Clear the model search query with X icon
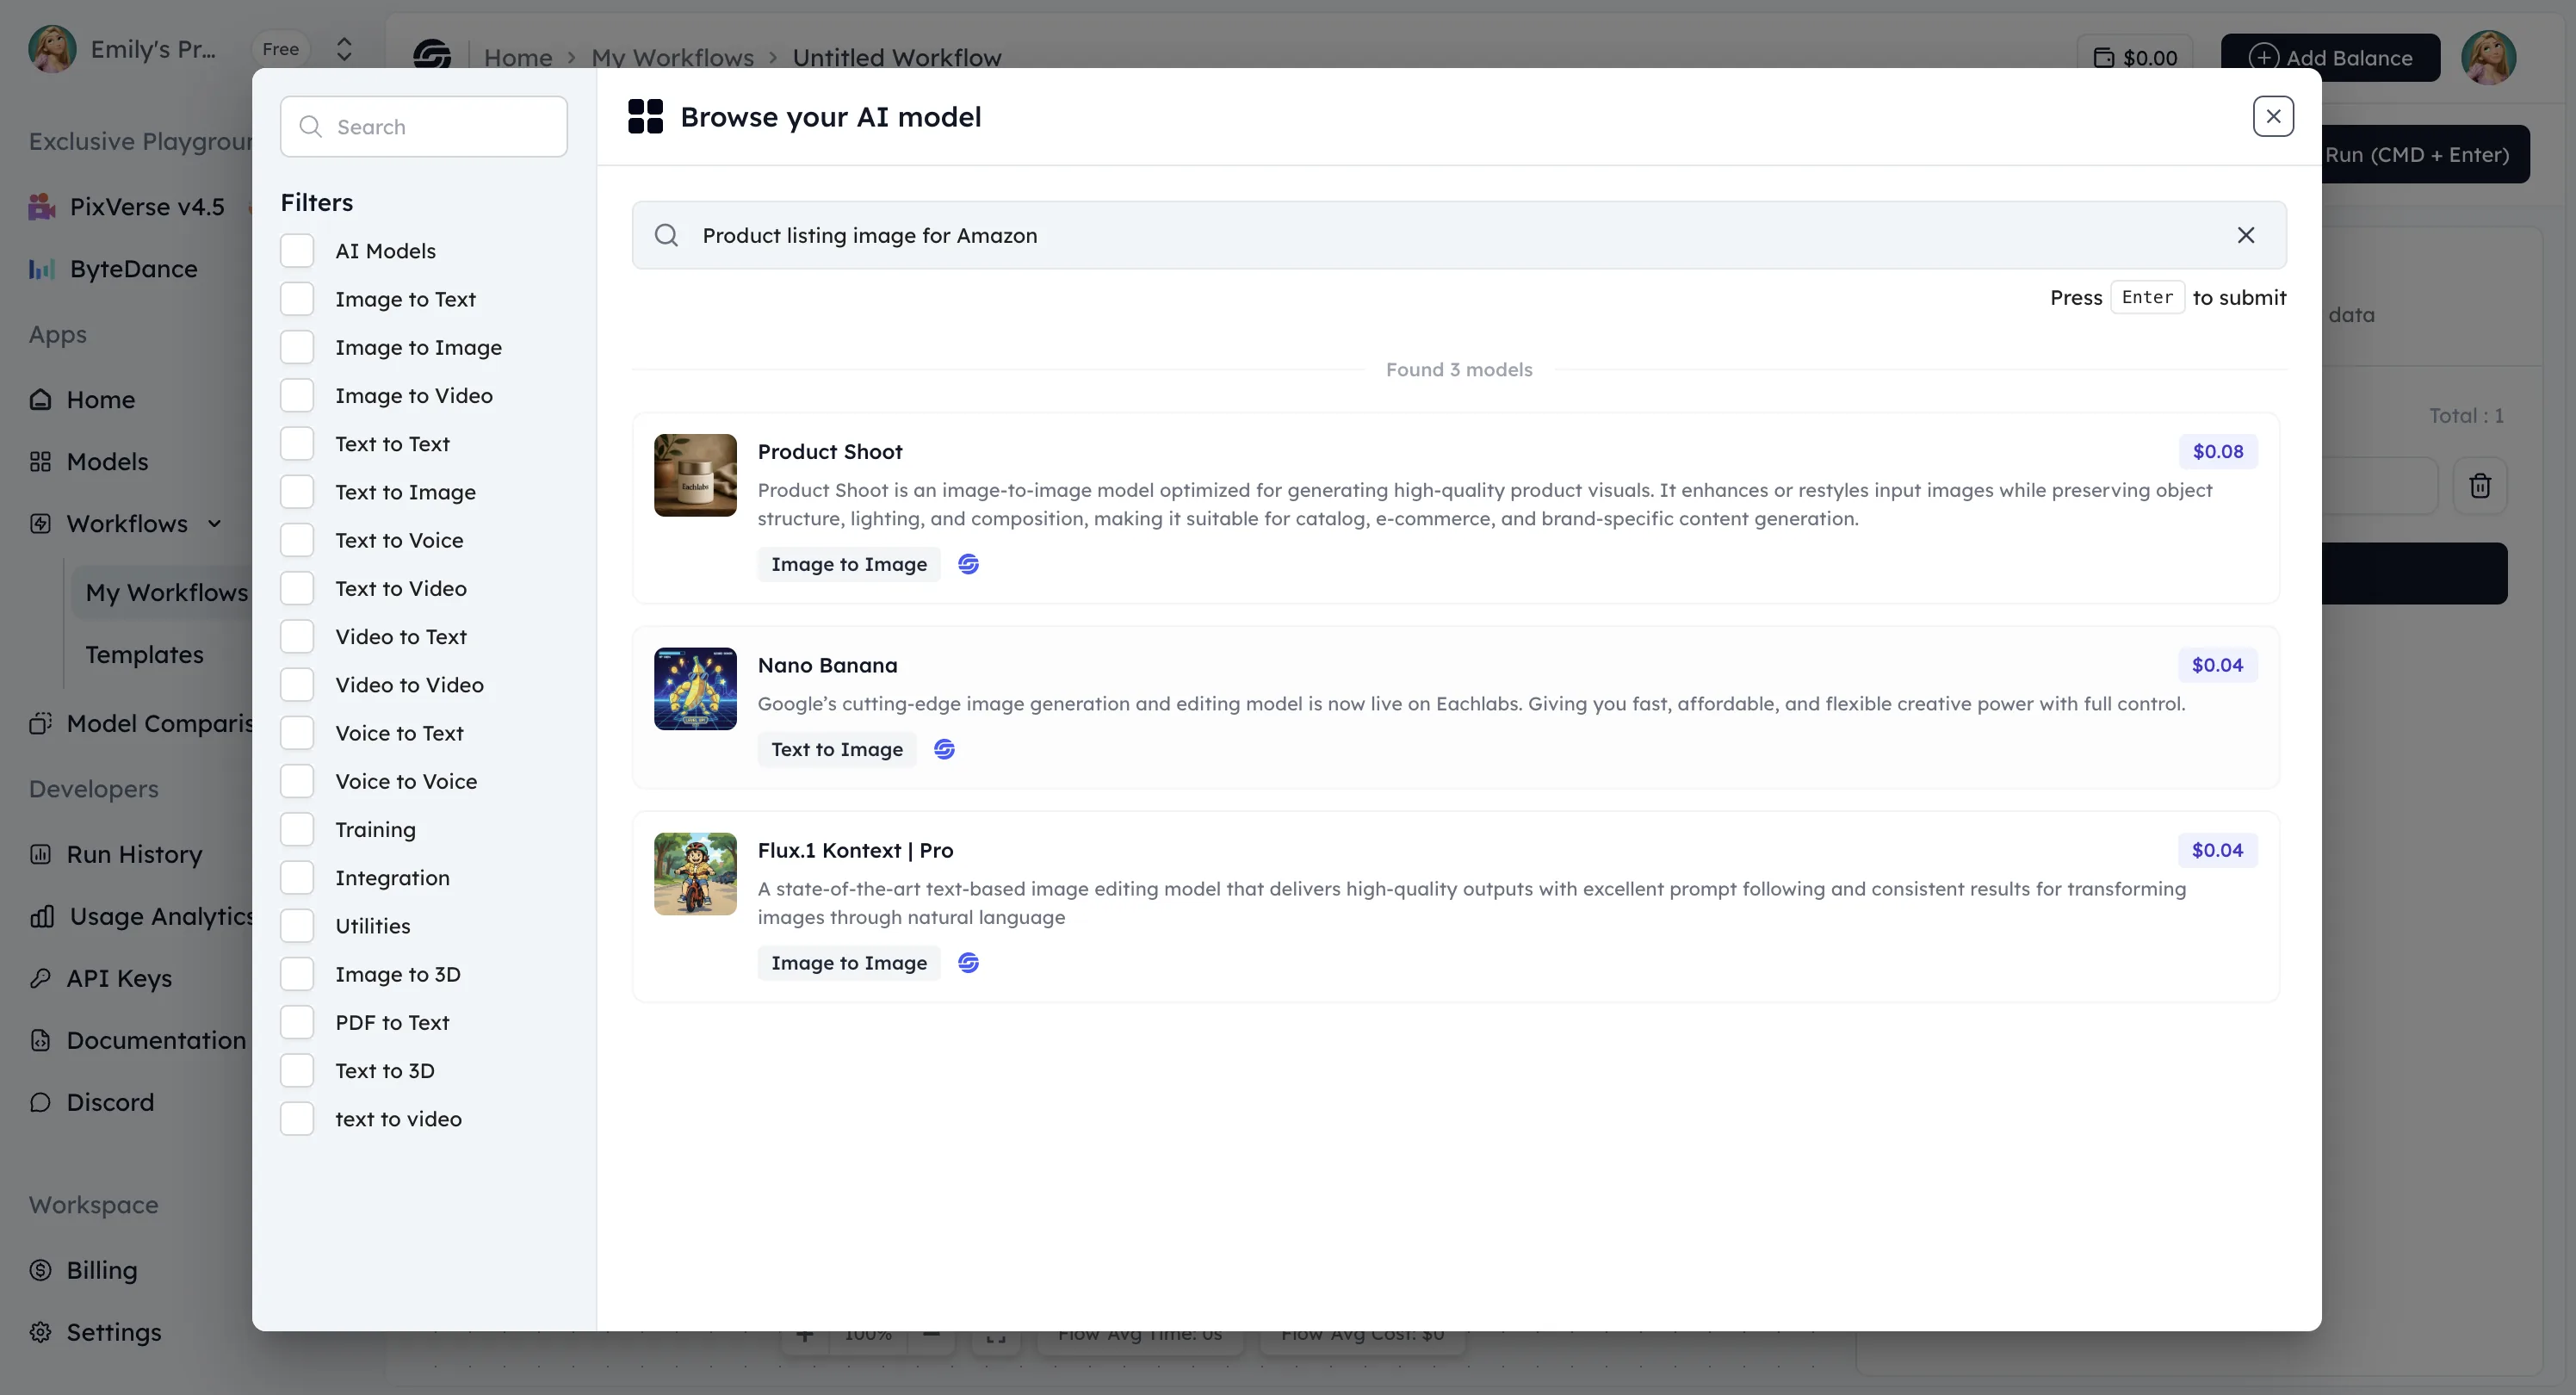The width and height of the screenshot is (2576, 1395). (2245, 235)
